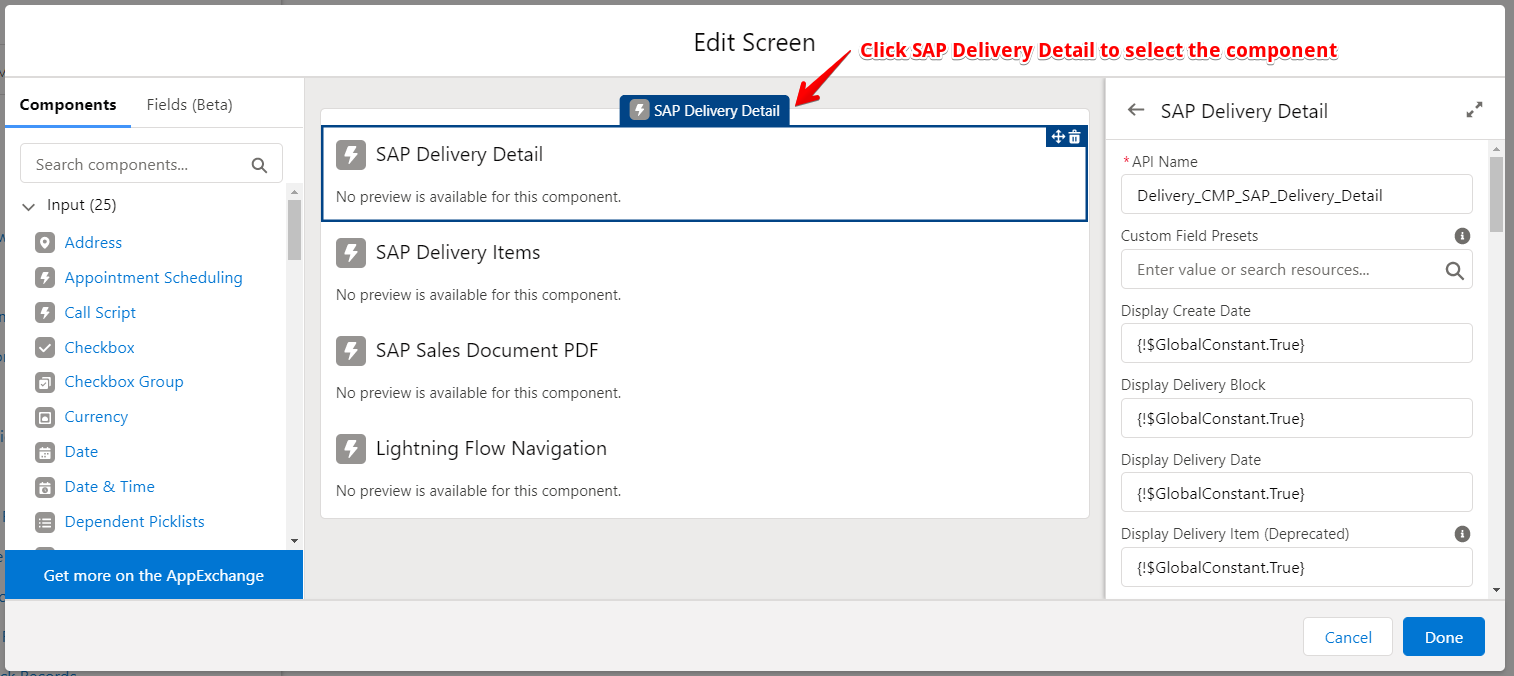Click the Date & Time component icon
Image resolution: width=1514 pixels, height=676 pixels.
click(x=45, y=487)
